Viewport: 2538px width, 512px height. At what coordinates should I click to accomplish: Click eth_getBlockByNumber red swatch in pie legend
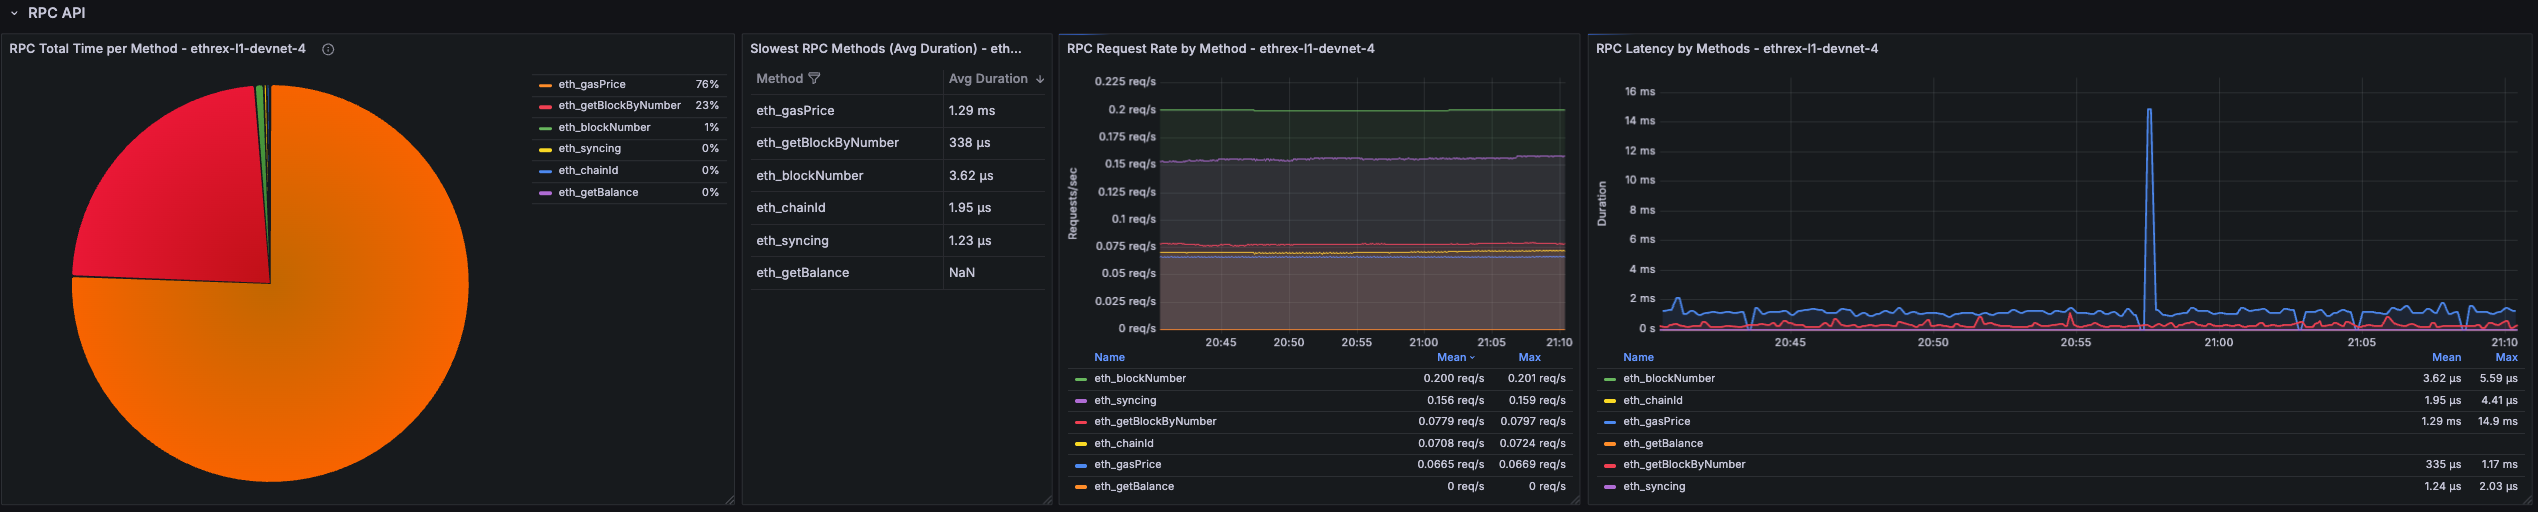[545, 106]
